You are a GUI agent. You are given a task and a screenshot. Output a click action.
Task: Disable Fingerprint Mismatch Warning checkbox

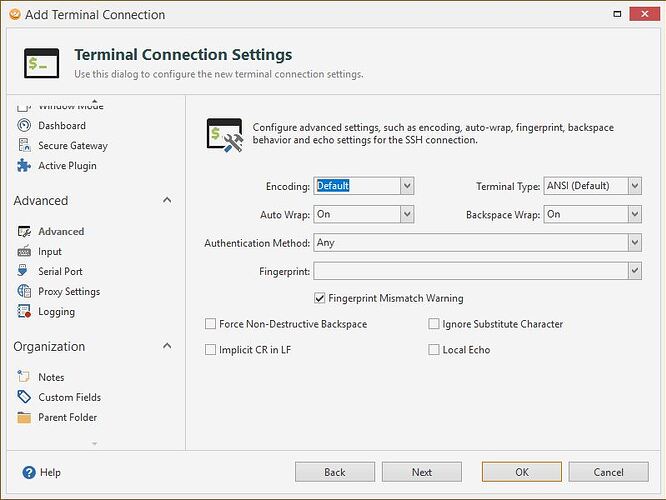320,298
